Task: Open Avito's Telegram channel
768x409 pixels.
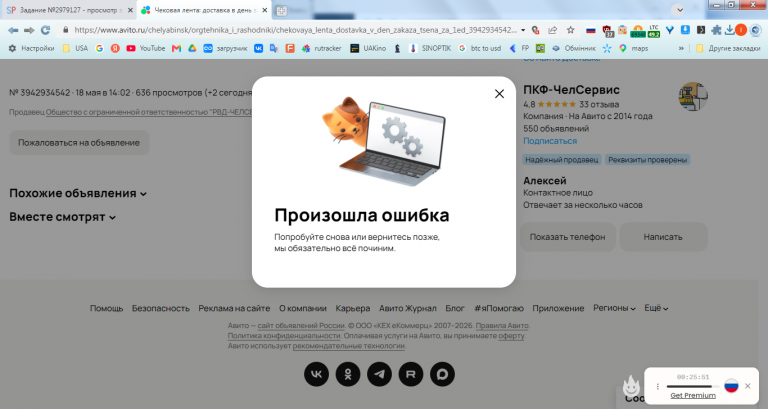Action: [379, 374]
